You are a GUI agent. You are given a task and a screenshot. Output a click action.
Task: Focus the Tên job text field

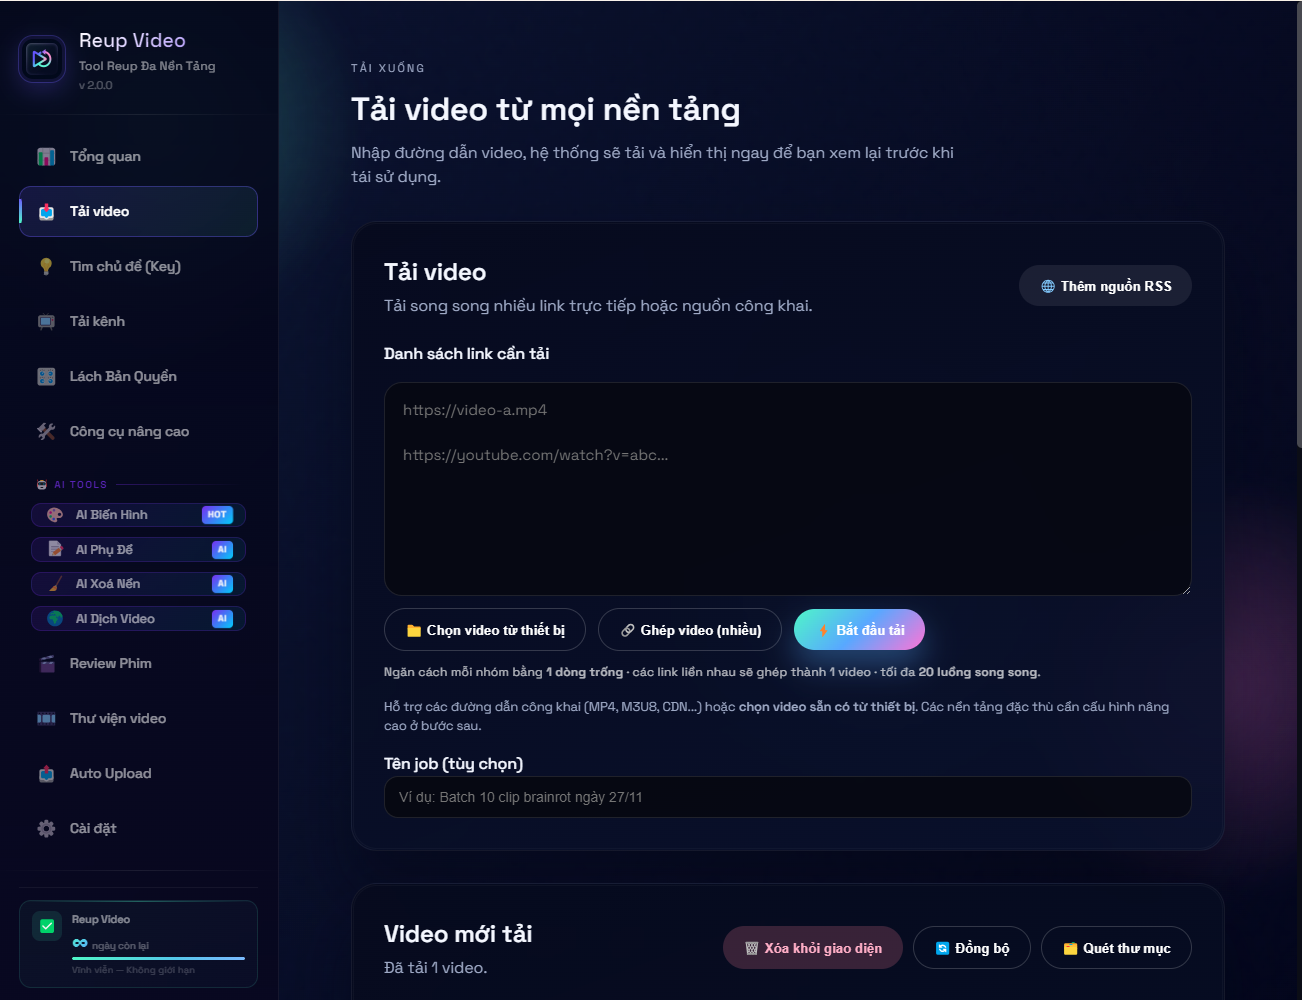tap(787, 797)
